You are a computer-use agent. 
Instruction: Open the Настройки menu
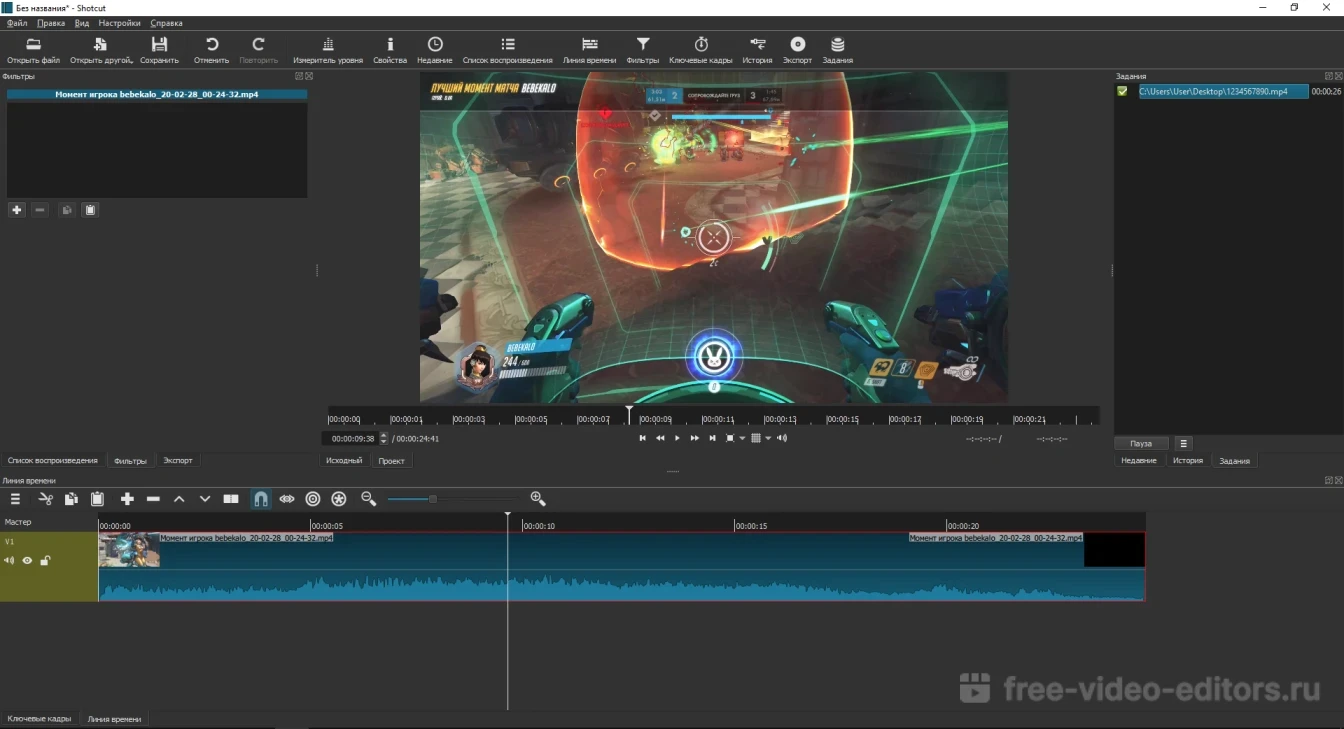coord(120,23)
